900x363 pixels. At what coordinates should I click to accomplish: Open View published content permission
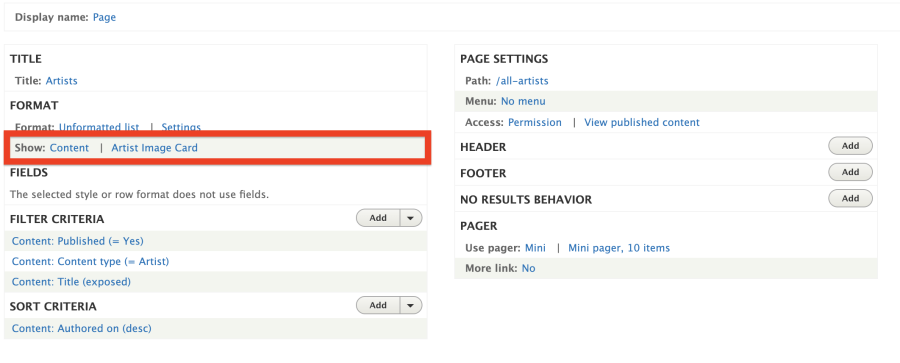[642, 122]
